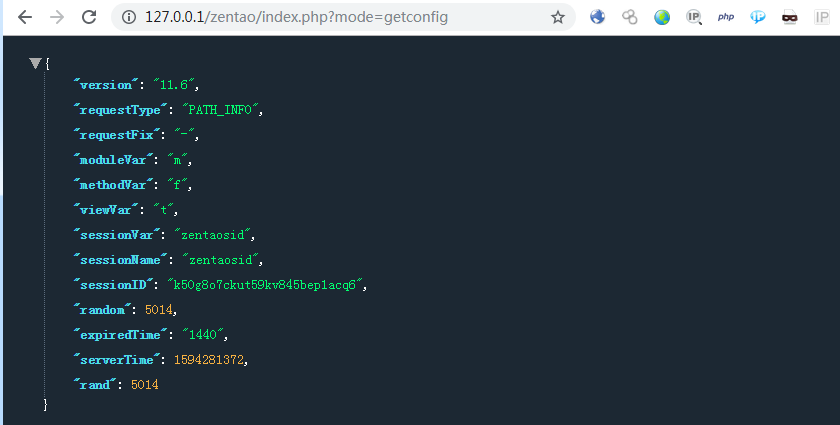This screenshot has height=425, width=840.
Task: Open the php extension icon
Action: tap(726, 17)
